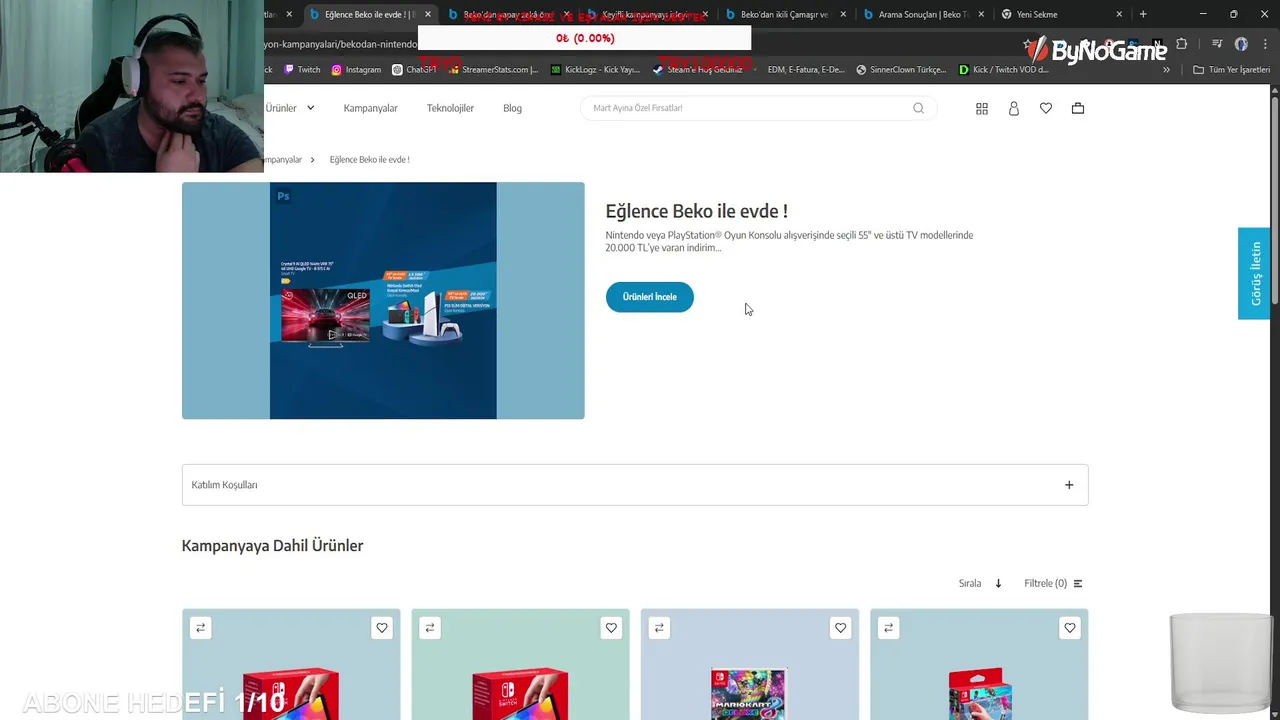Add Joy-Con product to favorites

tap(1070, 628)
